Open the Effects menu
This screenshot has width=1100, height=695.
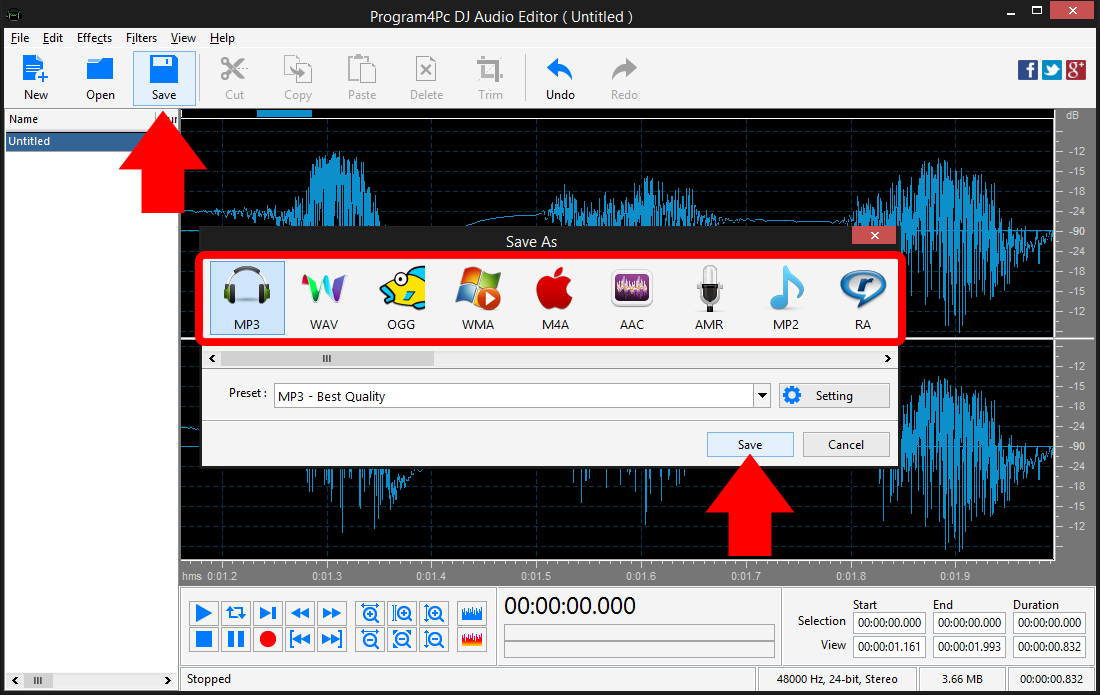[94, 38]
